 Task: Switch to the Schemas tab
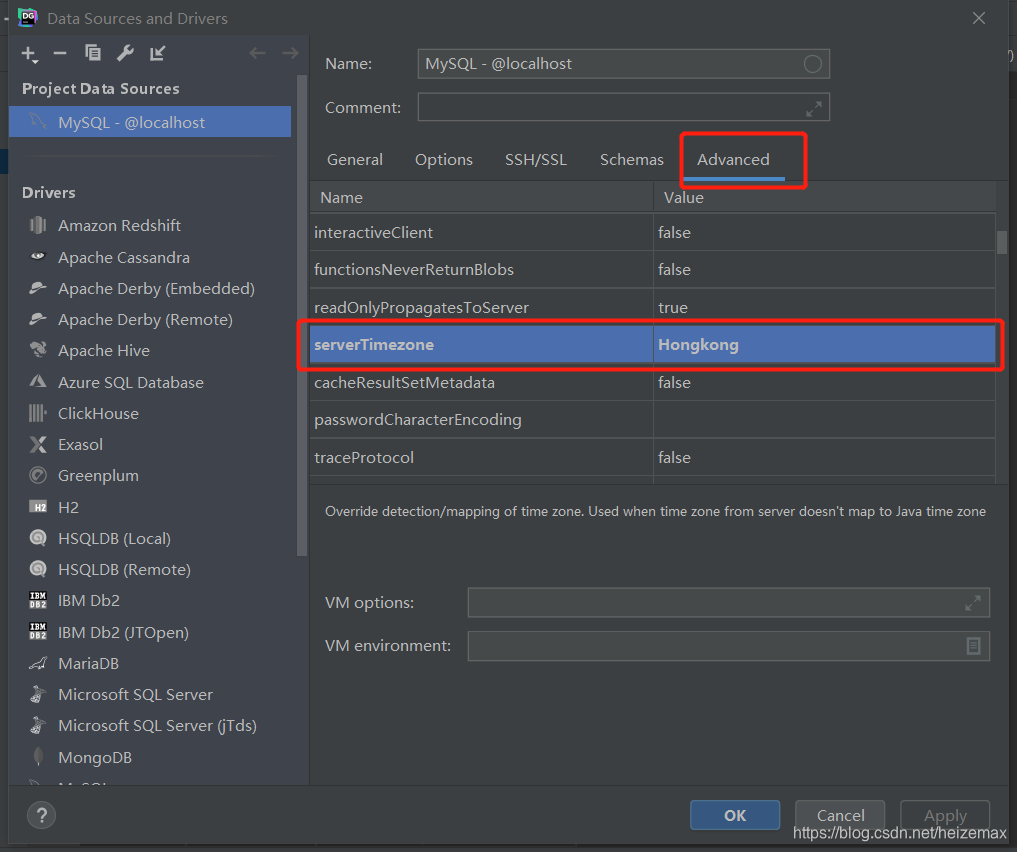pyautogui.click(x=631, y=159)
